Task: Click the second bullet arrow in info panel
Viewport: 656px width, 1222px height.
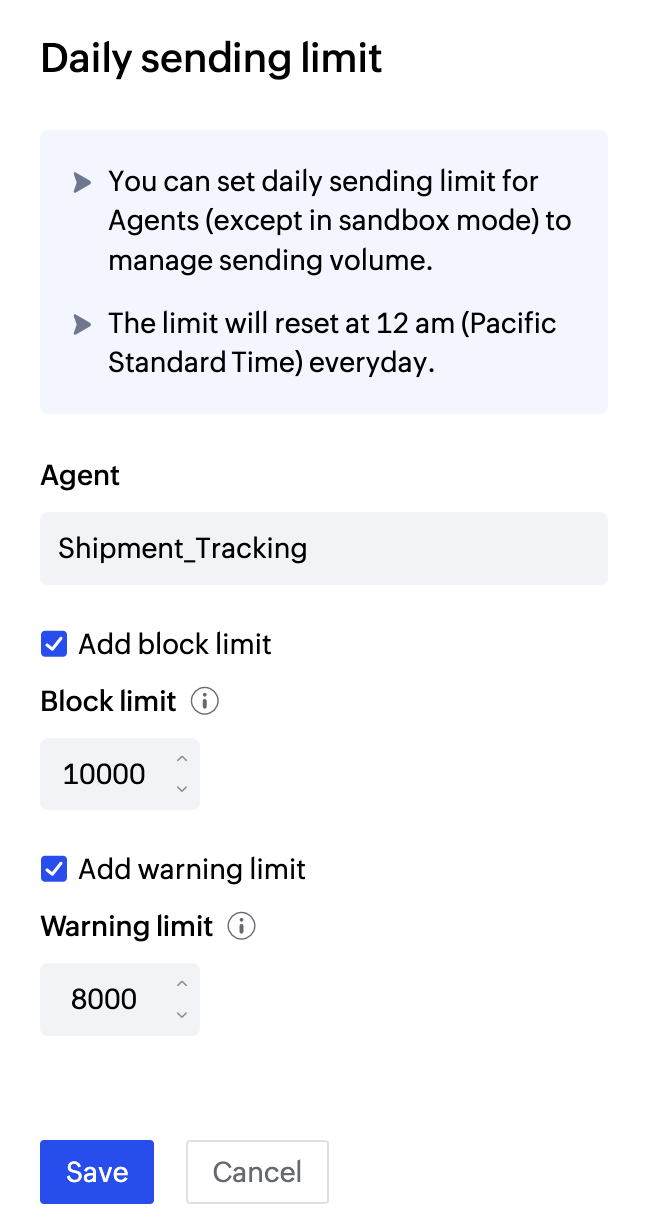Action: (81, 324)
